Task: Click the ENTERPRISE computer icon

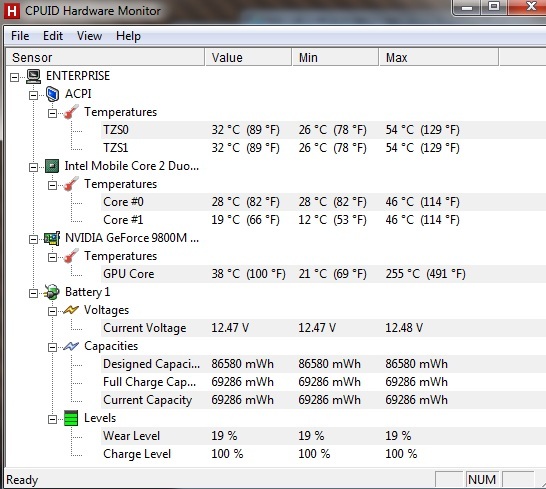Action: coord(33,76)
